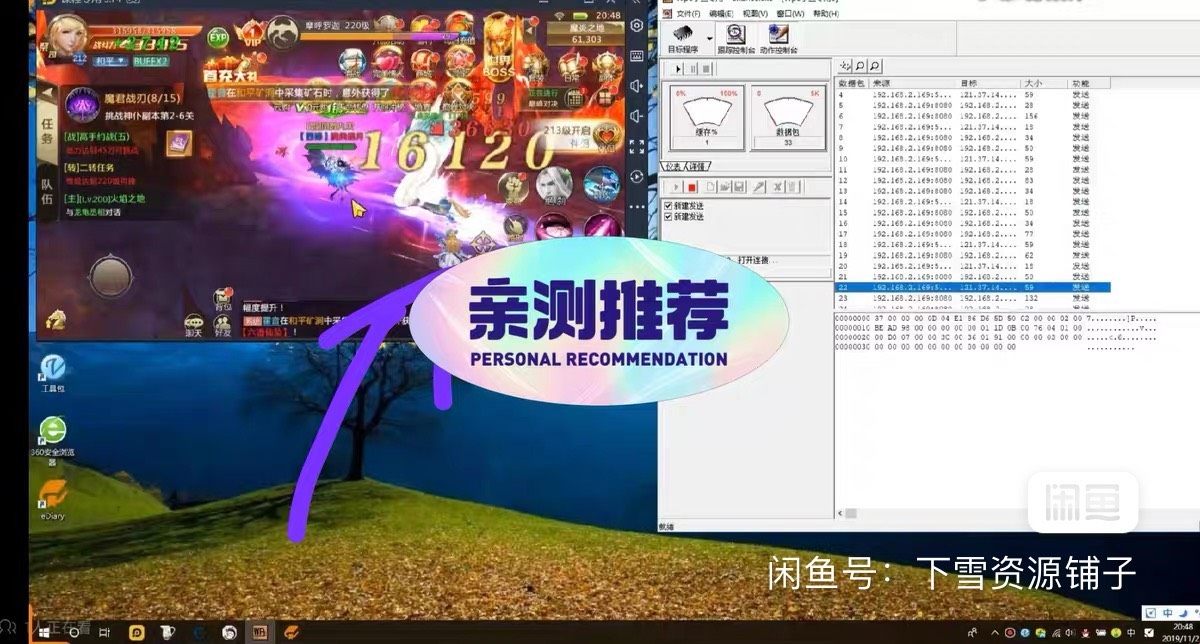Collapse the game quest panel arrow
1200x644 pixels.
[46, 92]
